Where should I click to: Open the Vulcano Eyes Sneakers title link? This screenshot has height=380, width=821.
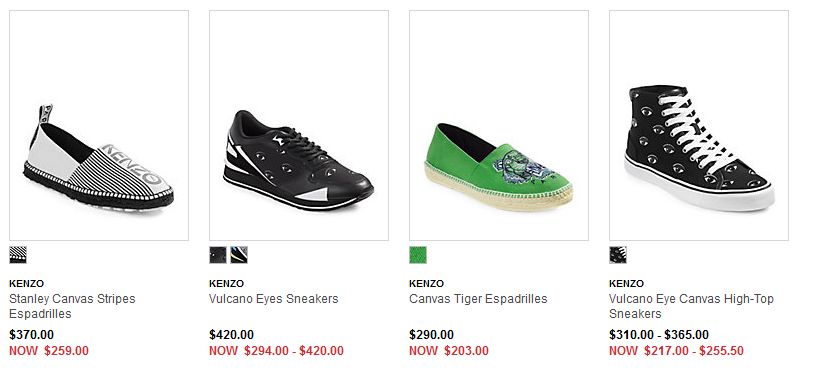[274, 299]
